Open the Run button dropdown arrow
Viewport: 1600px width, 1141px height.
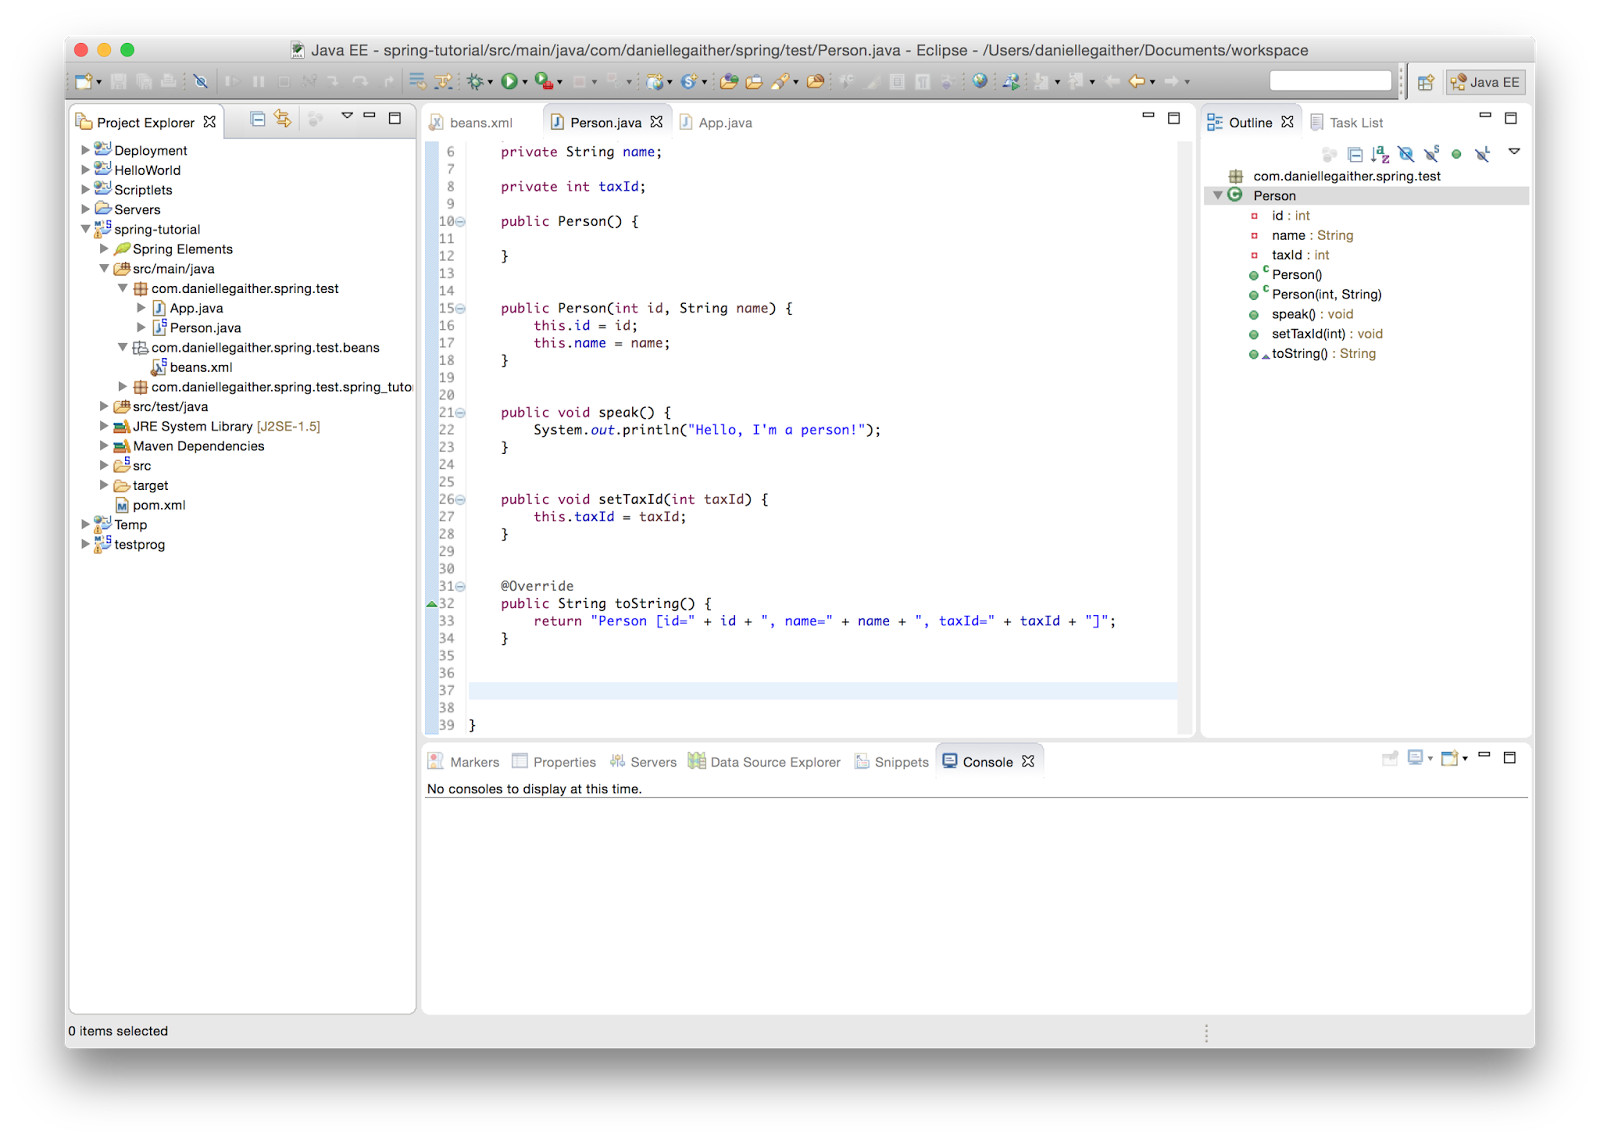[x=525, y=83]
